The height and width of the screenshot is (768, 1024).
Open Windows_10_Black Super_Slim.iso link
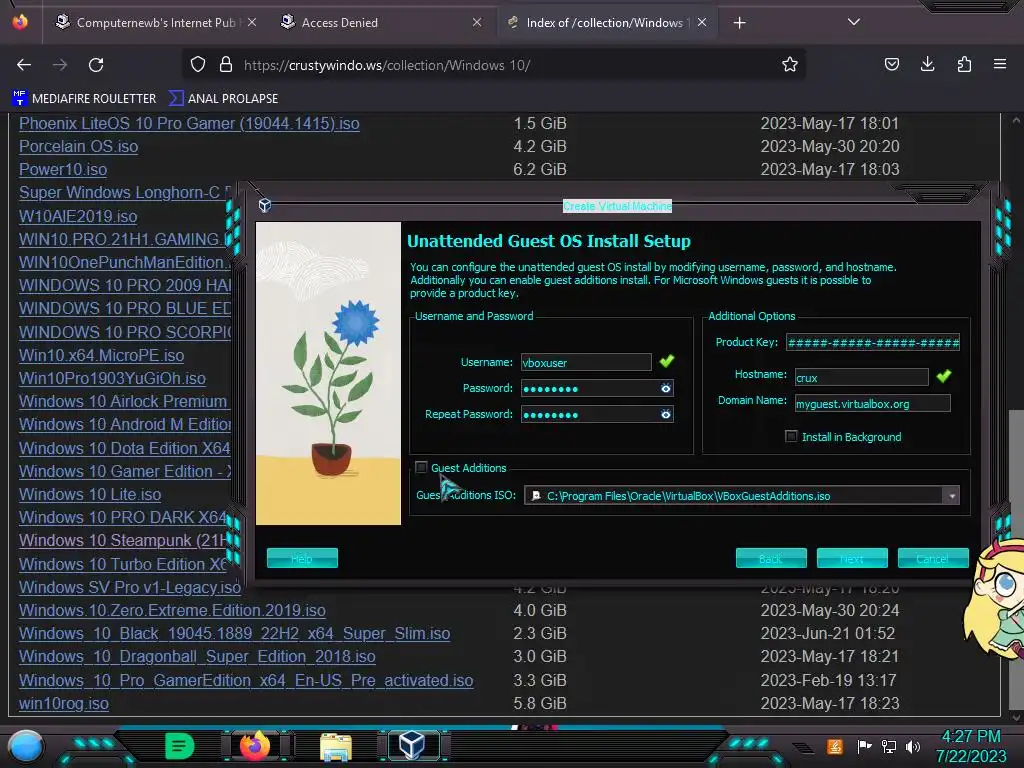(x=234, y=633)
